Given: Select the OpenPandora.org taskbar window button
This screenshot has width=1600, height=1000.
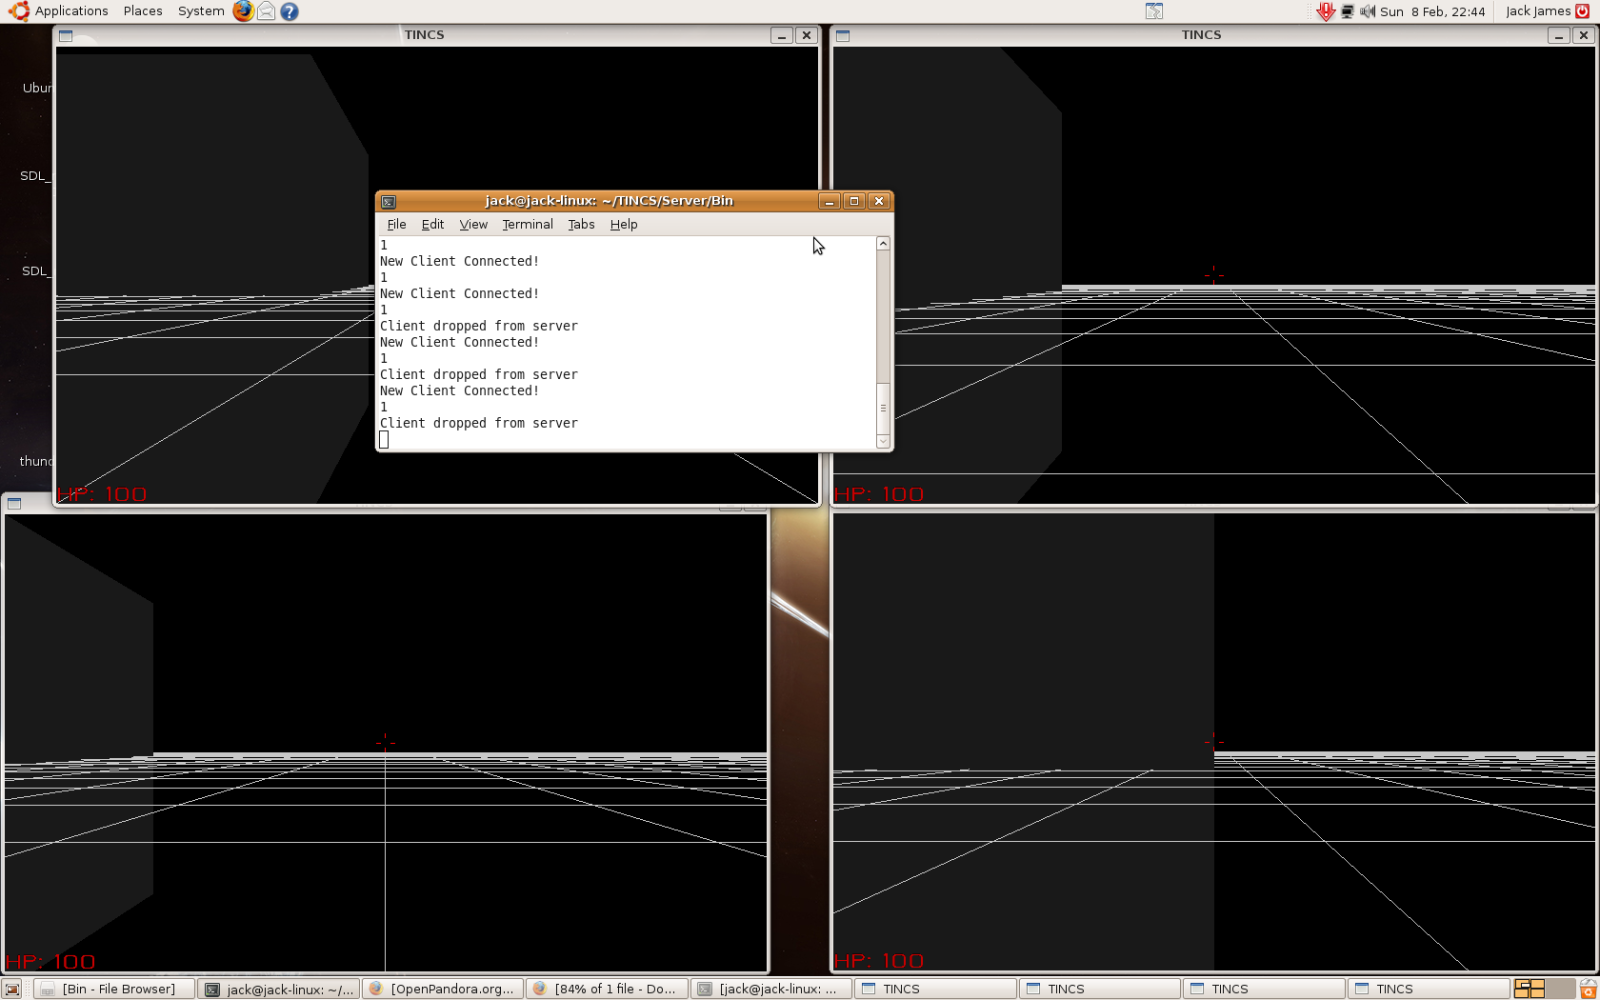Looking at the screenshot, I should 443,989.
